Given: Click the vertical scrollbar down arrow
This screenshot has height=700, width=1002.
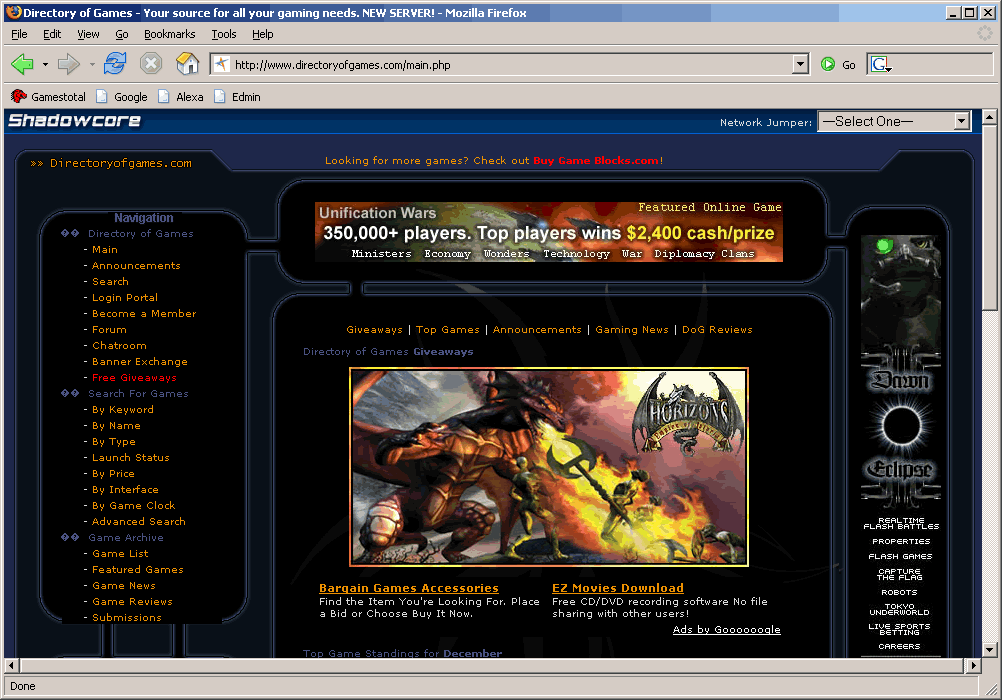Looking at the screenshot, I should (x=991, y=649).
